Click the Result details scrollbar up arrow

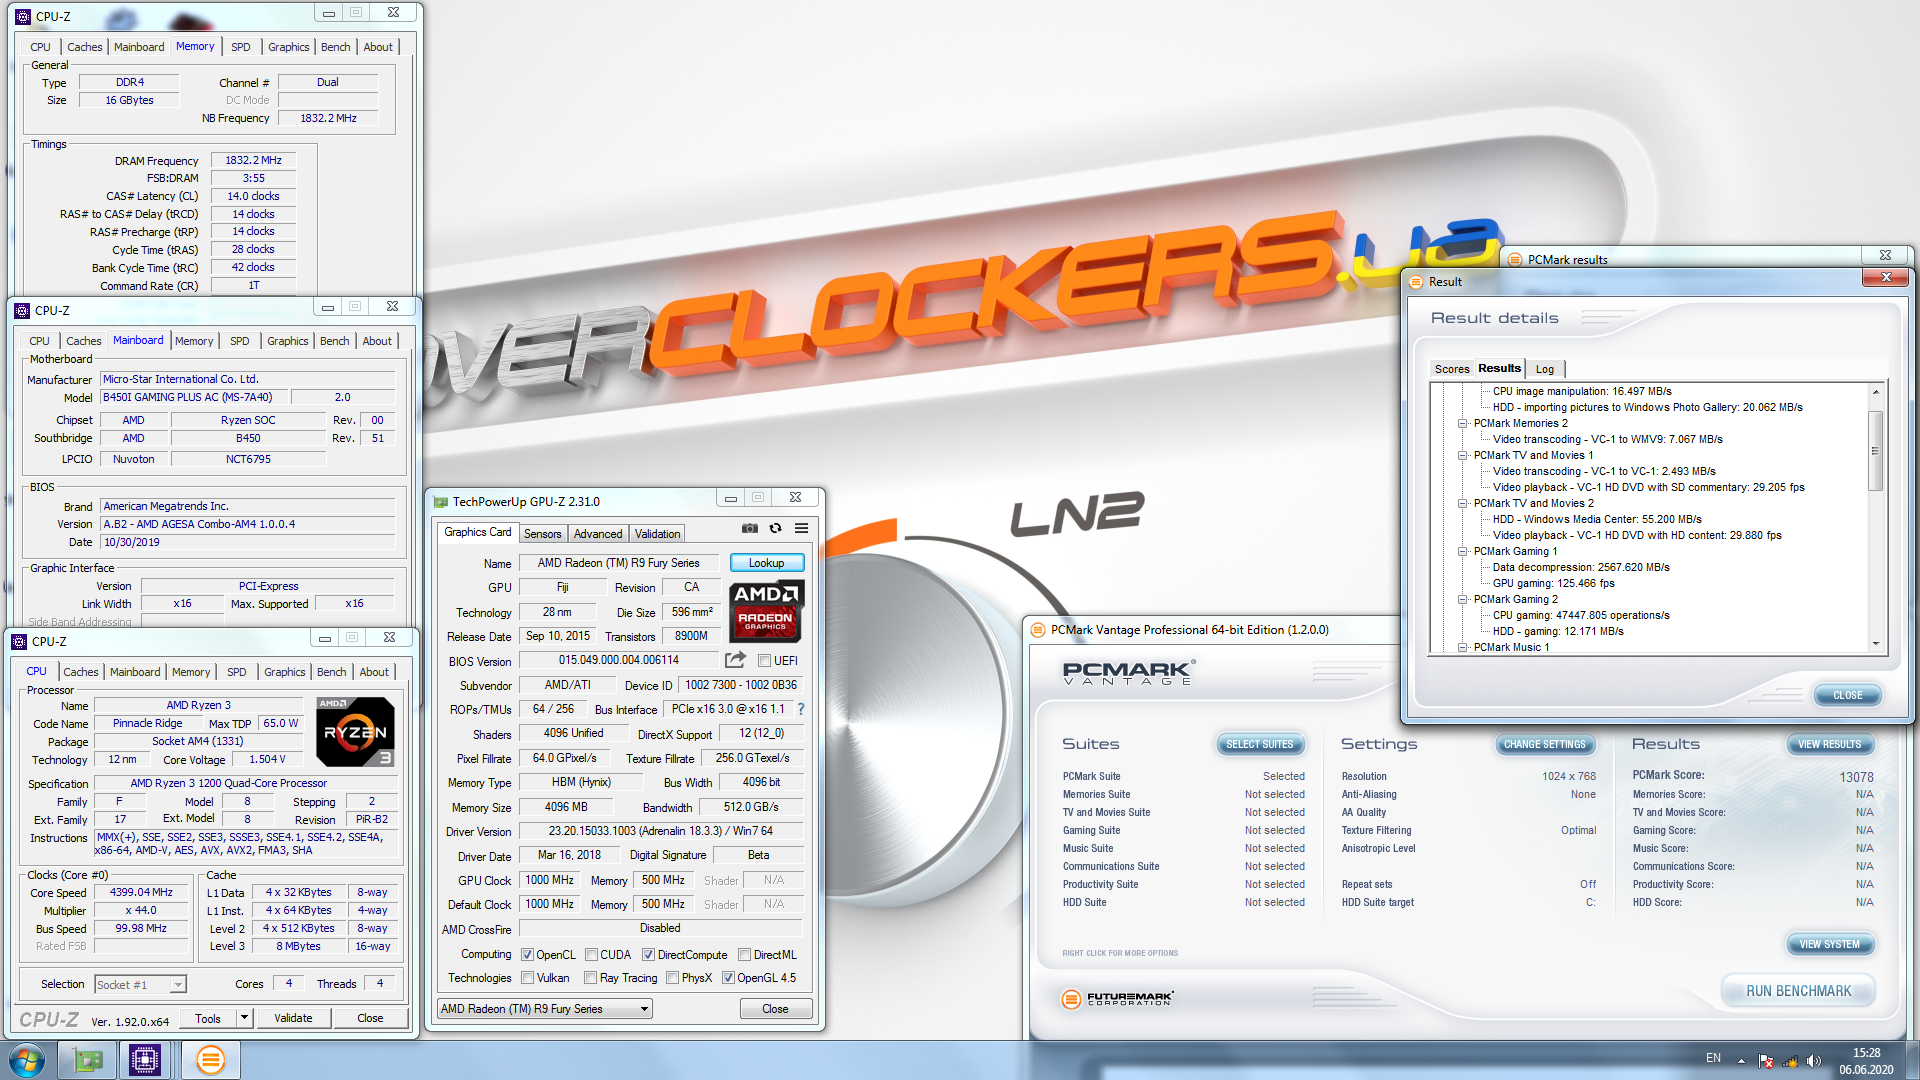[1876, 392]
